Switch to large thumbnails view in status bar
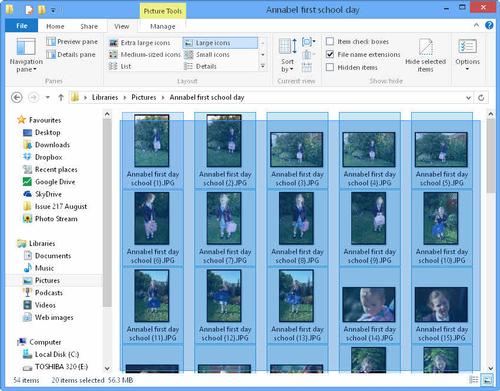The width and height of the screenshot is (500, 391). coord(487,380)
